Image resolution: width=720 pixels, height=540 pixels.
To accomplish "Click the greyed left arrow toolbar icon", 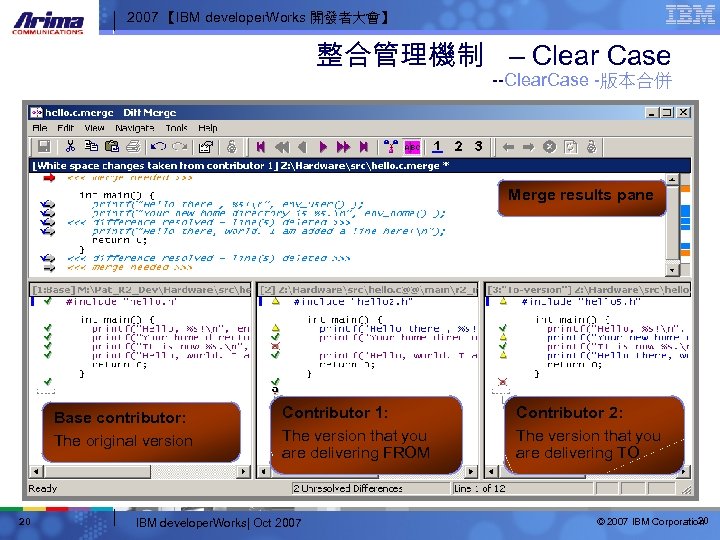I will coord(508,147).
